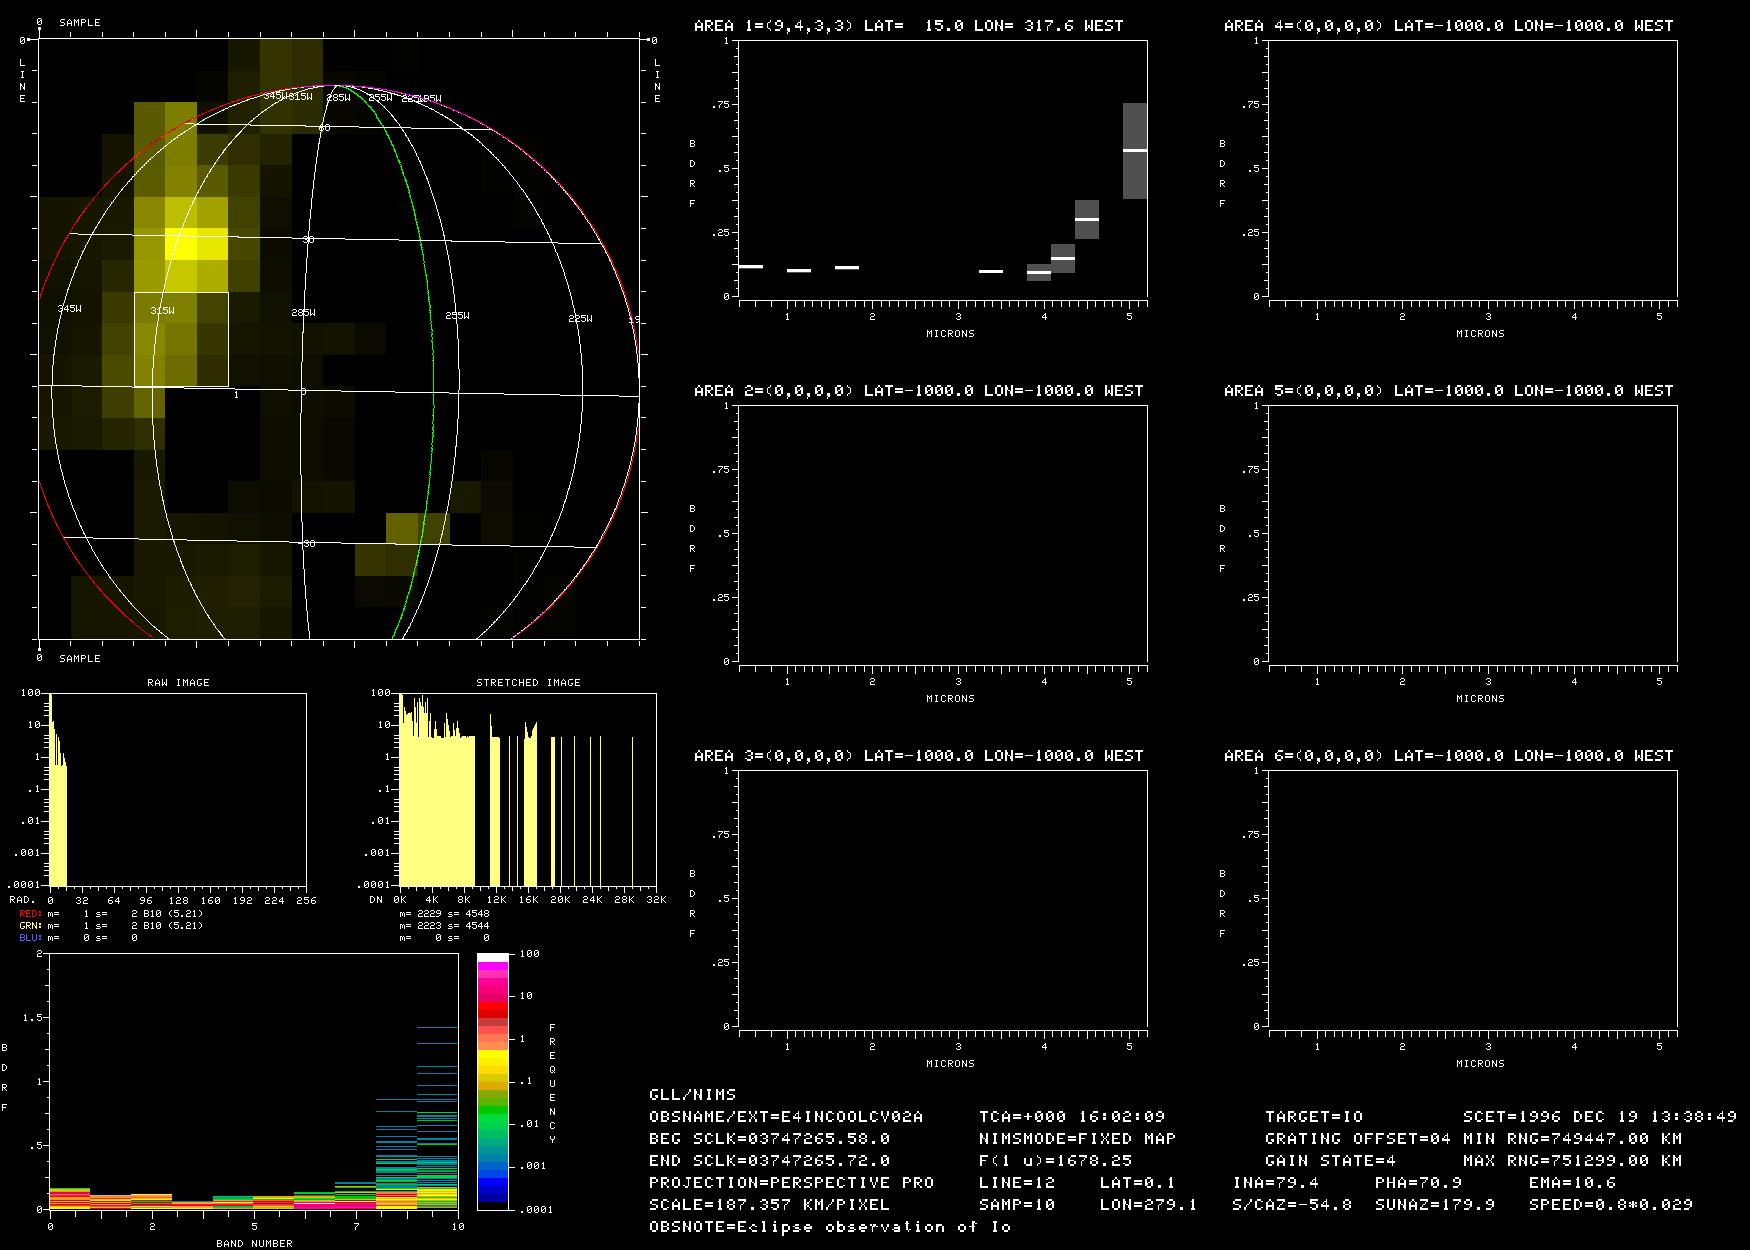Click inside the empty AREA 3 plot

tap(942, 898)
